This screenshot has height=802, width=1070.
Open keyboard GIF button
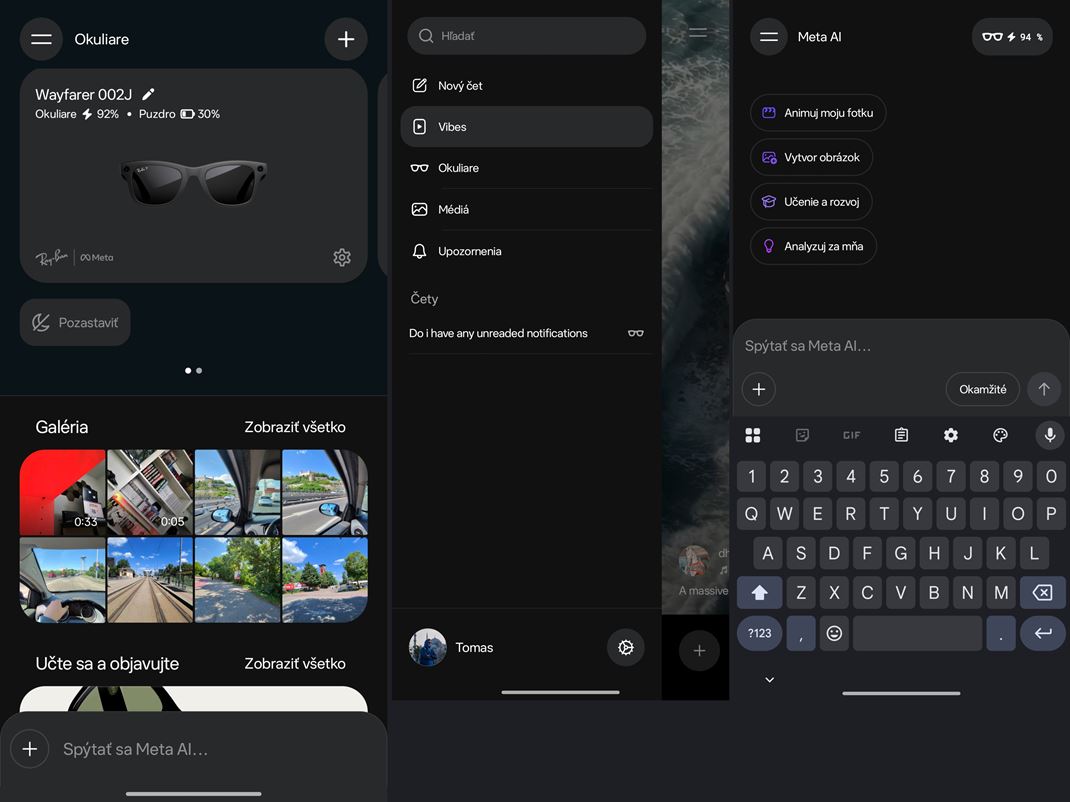pyautogui.click(x=852, y=435)
